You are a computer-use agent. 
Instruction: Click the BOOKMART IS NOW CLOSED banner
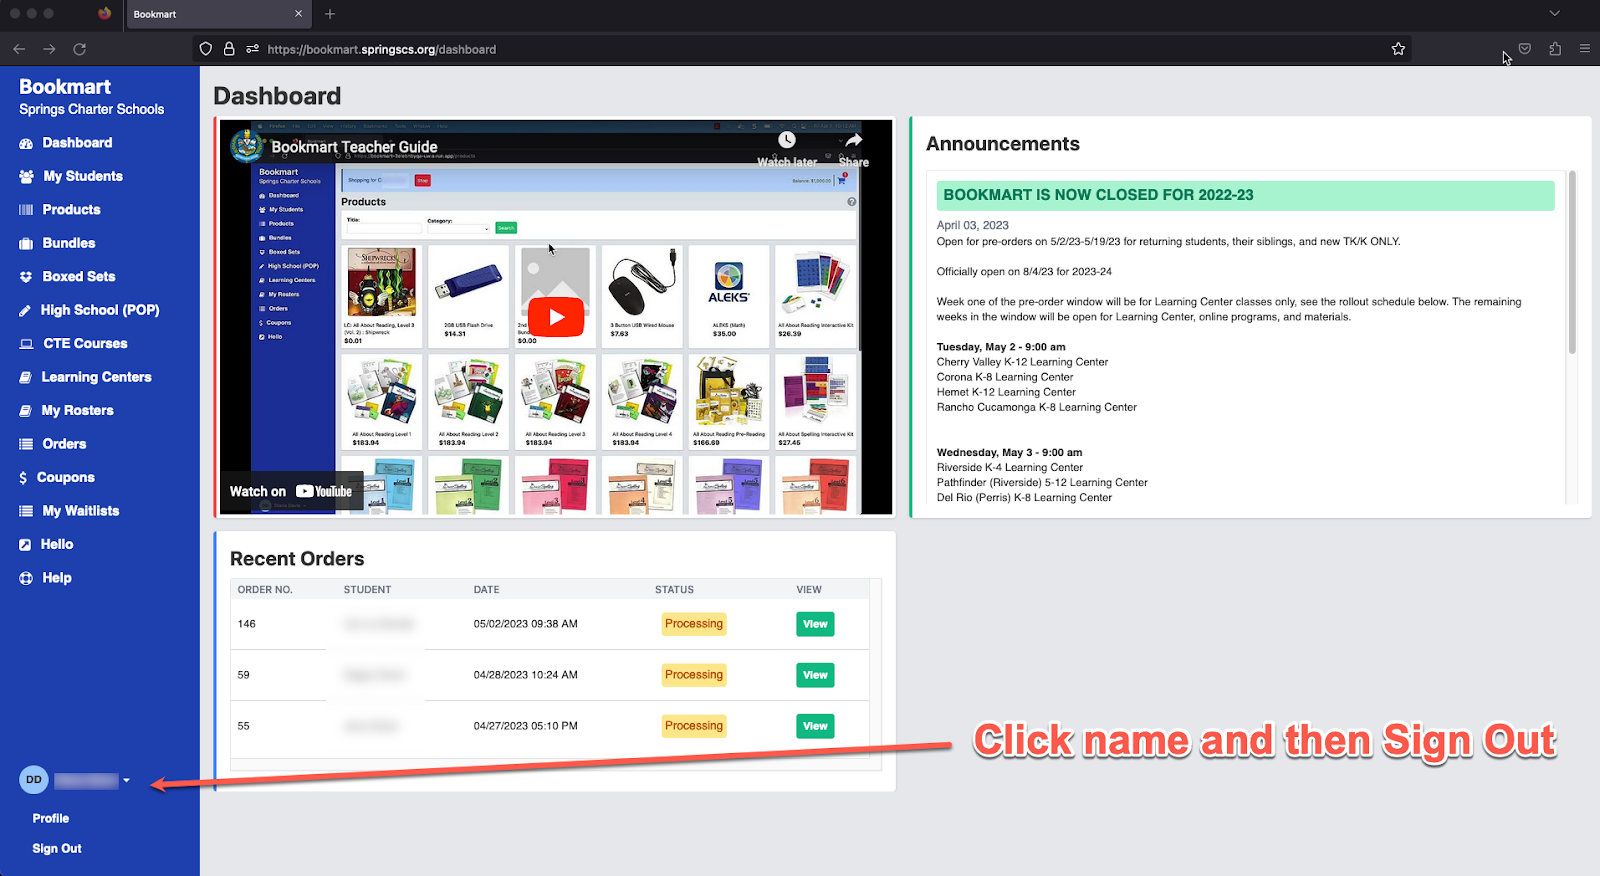point(1245,196)
